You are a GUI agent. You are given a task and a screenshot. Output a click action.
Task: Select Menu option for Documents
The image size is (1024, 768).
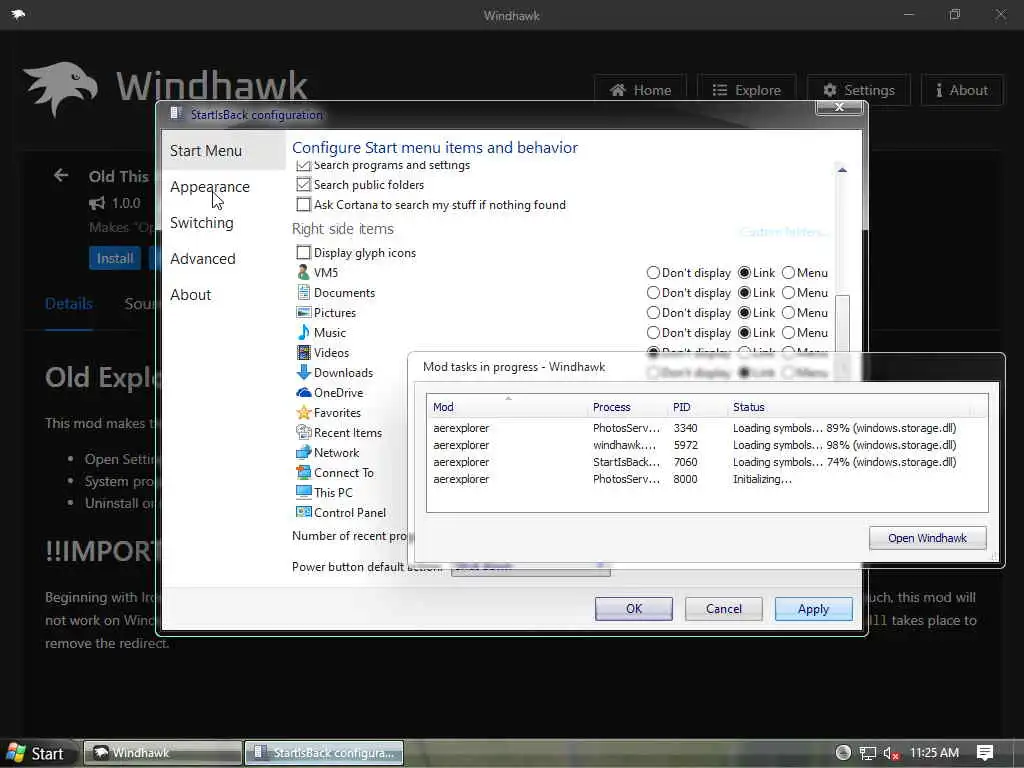[788, 293]
